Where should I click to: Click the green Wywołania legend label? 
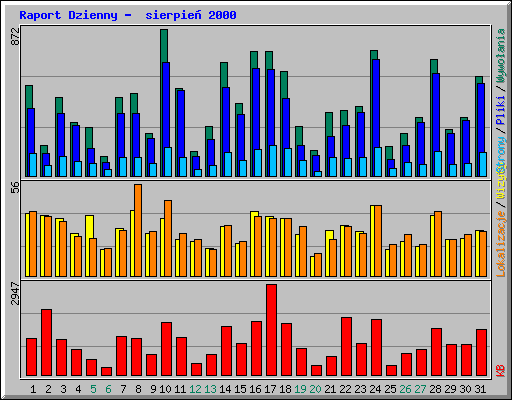(x=500, y=55)
